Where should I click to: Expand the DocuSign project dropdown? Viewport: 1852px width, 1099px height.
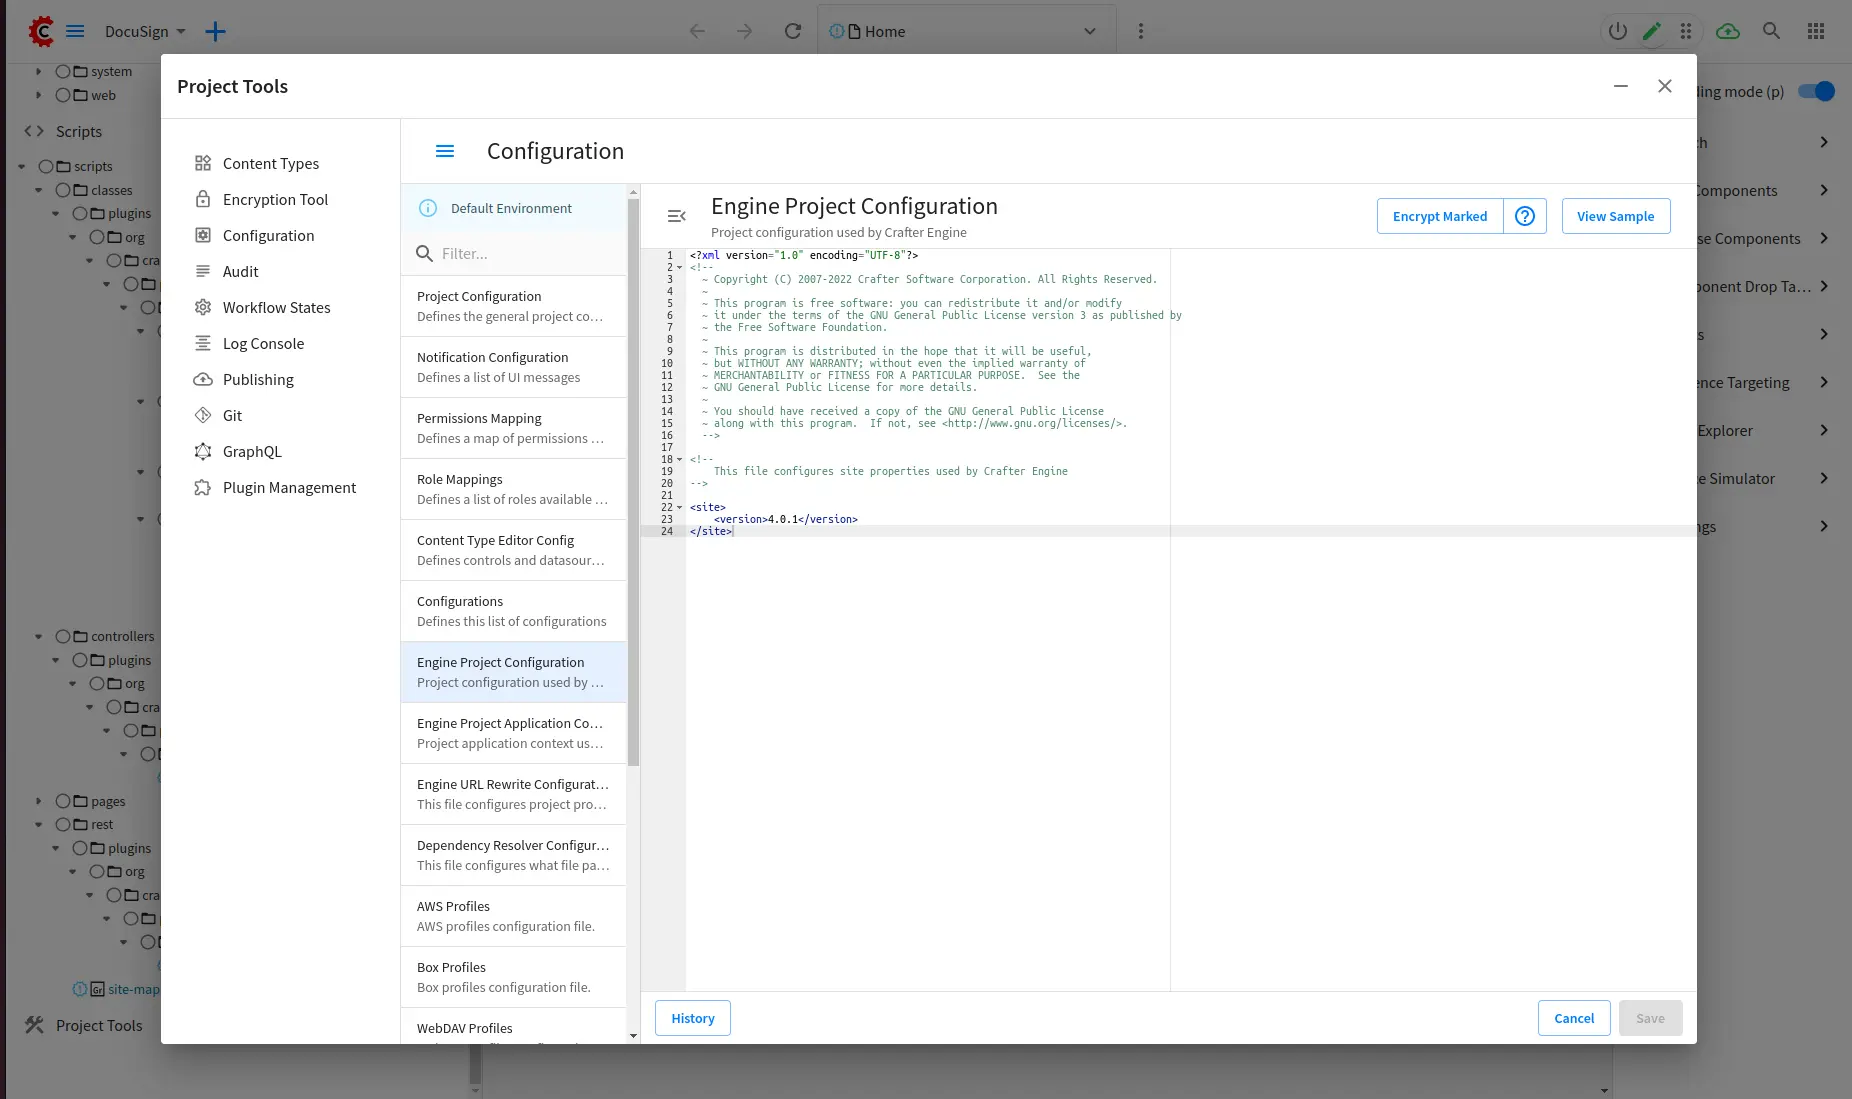(x=181, y=32)
